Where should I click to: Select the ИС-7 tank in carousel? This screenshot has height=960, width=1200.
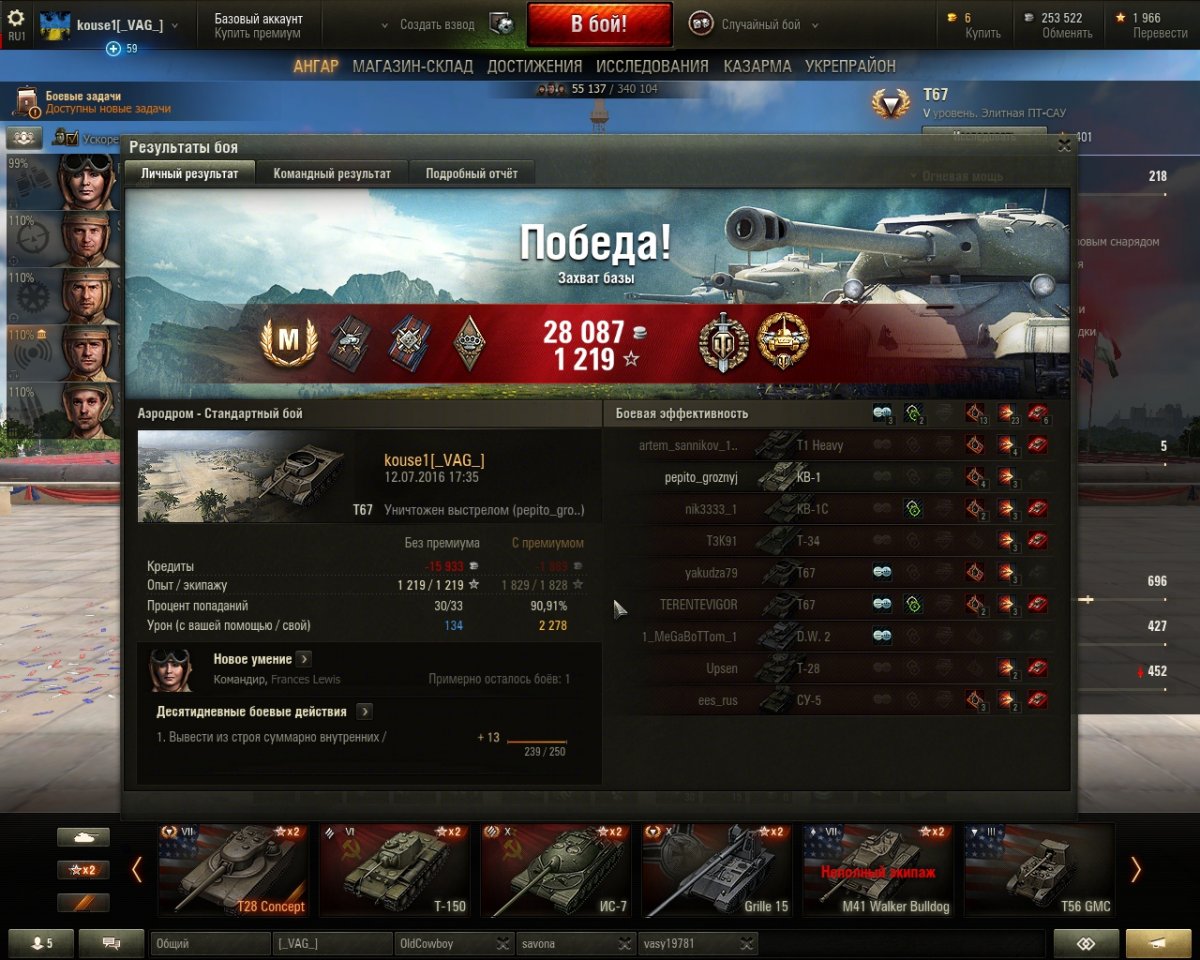pos(556,870)
